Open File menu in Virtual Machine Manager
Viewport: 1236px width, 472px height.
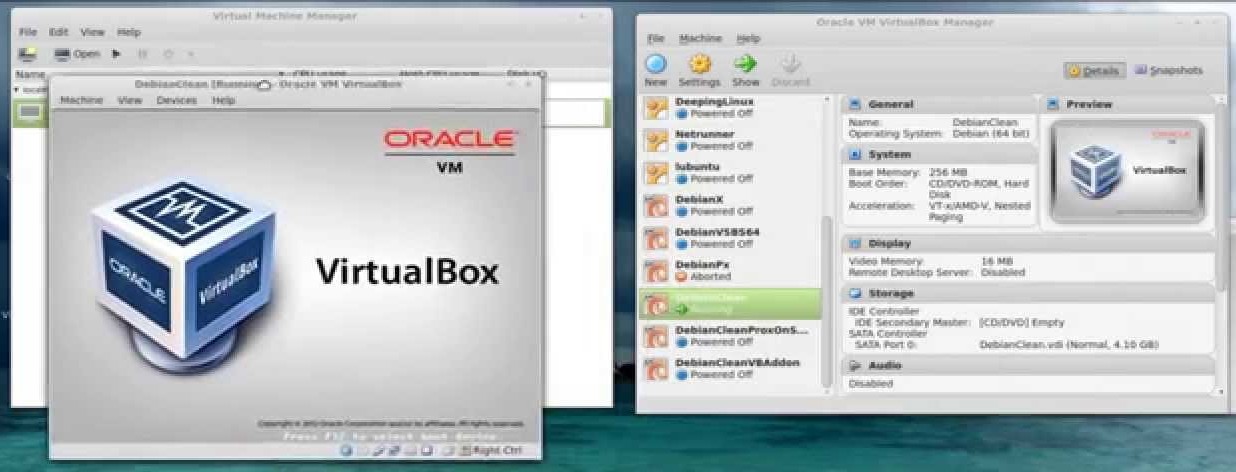tap(28, 32)
